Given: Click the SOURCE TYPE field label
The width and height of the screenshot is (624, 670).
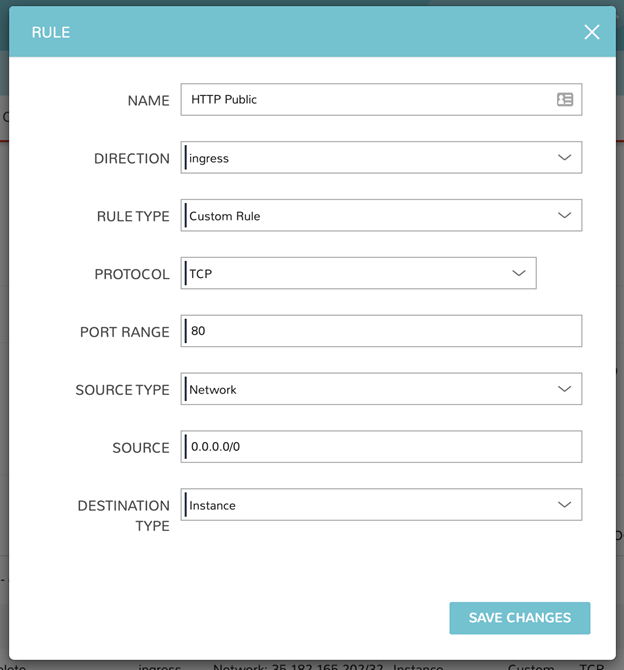Looking at the screenshot, I should 122,390.
